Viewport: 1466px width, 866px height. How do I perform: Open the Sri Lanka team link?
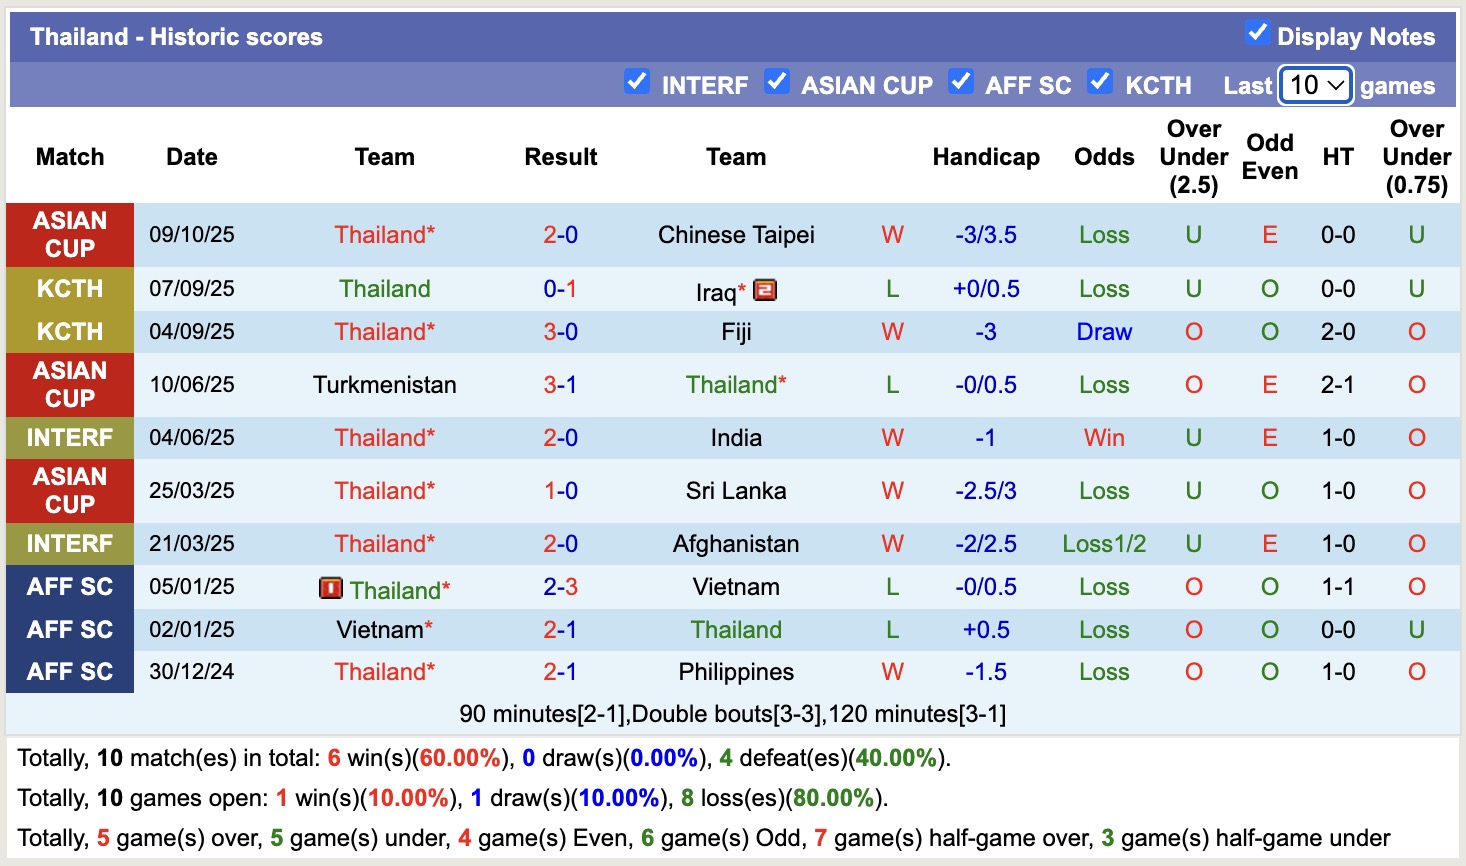736,491
